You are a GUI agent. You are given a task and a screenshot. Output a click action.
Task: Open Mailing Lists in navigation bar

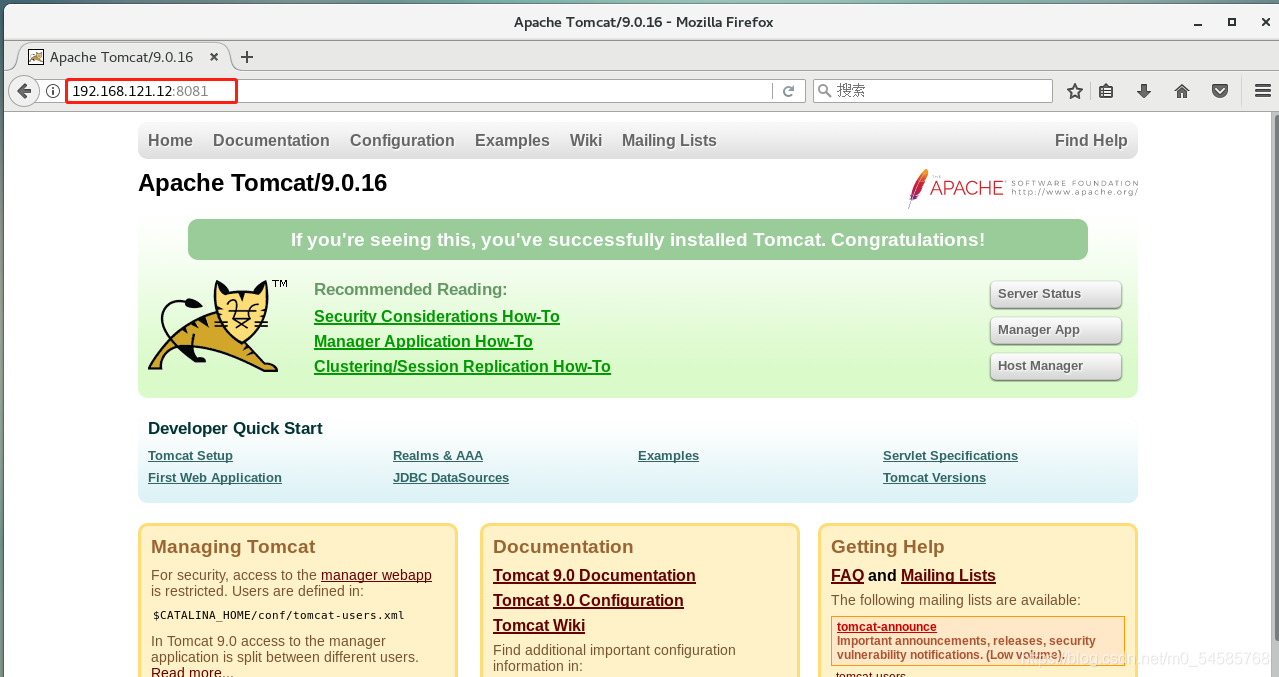pyautogui.click(x=669, y=141)
